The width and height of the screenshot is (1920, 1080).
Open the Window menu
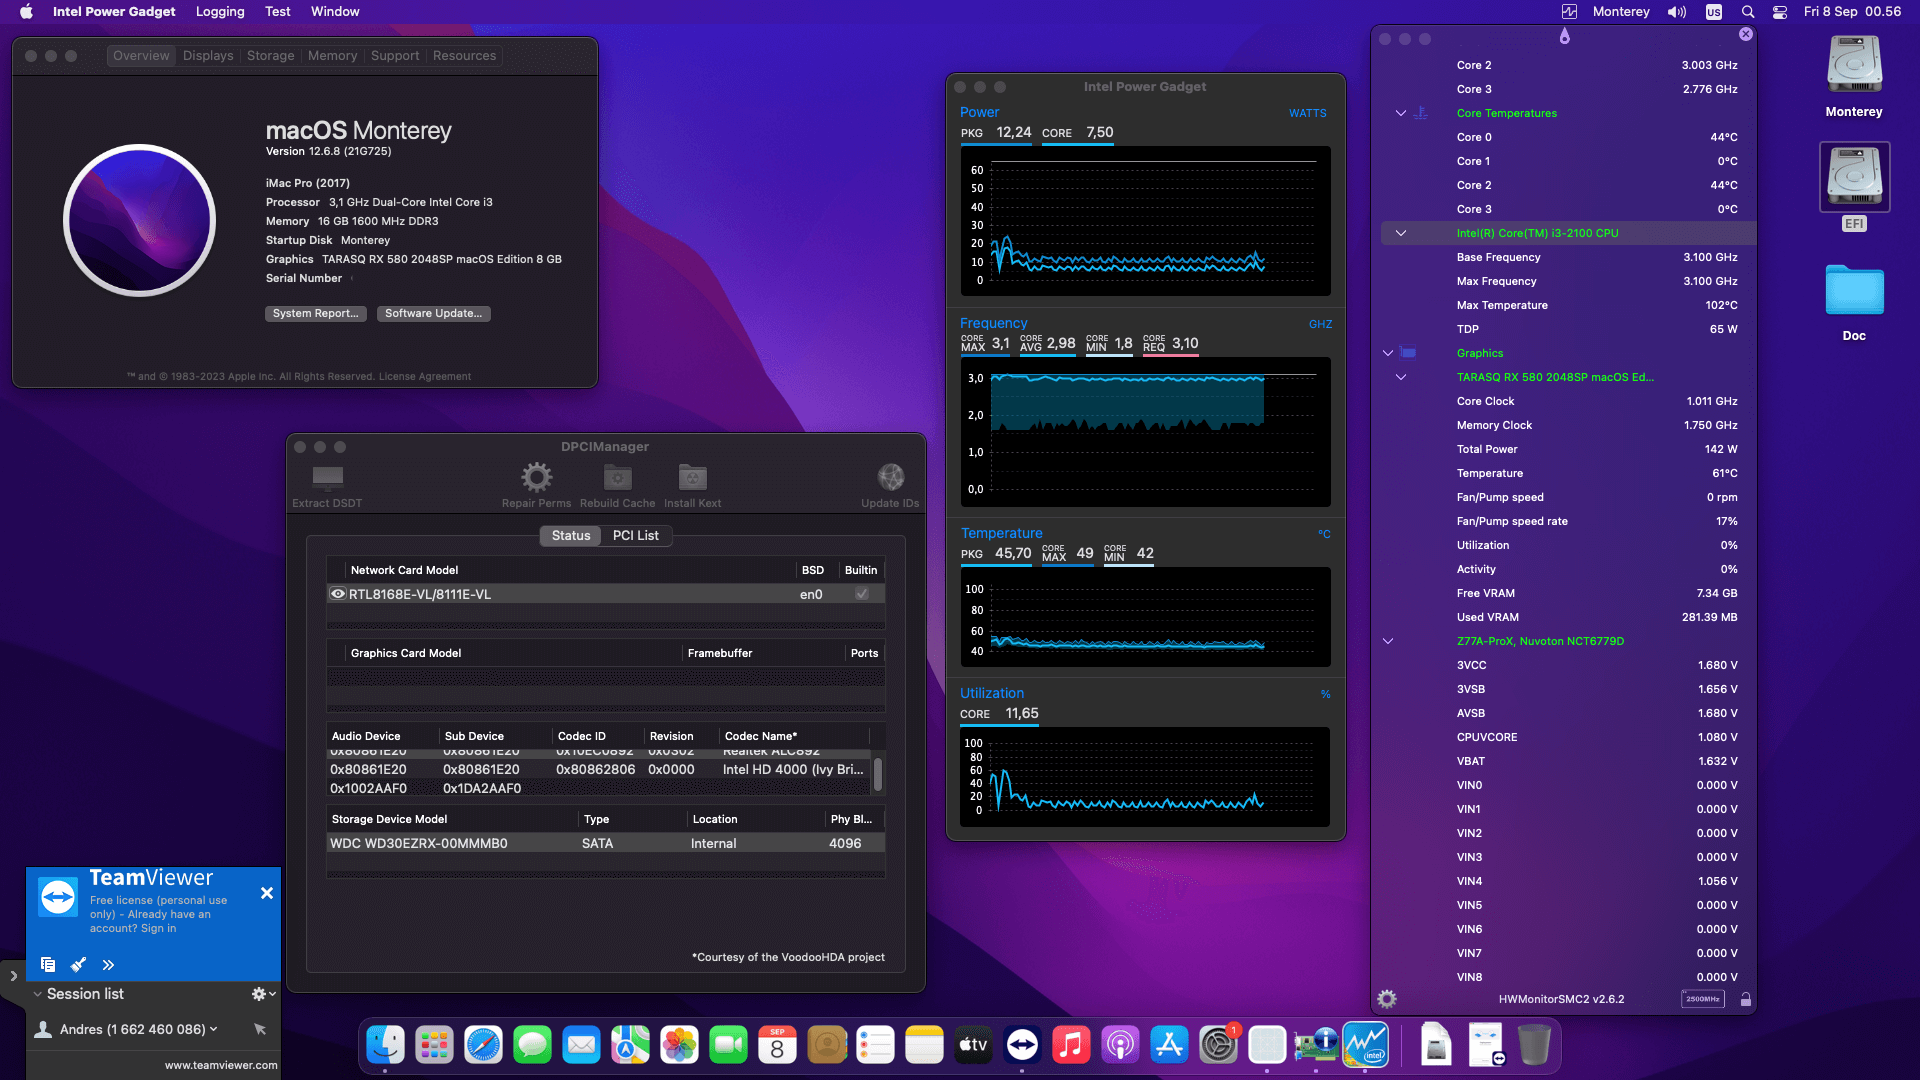[335, 12]
